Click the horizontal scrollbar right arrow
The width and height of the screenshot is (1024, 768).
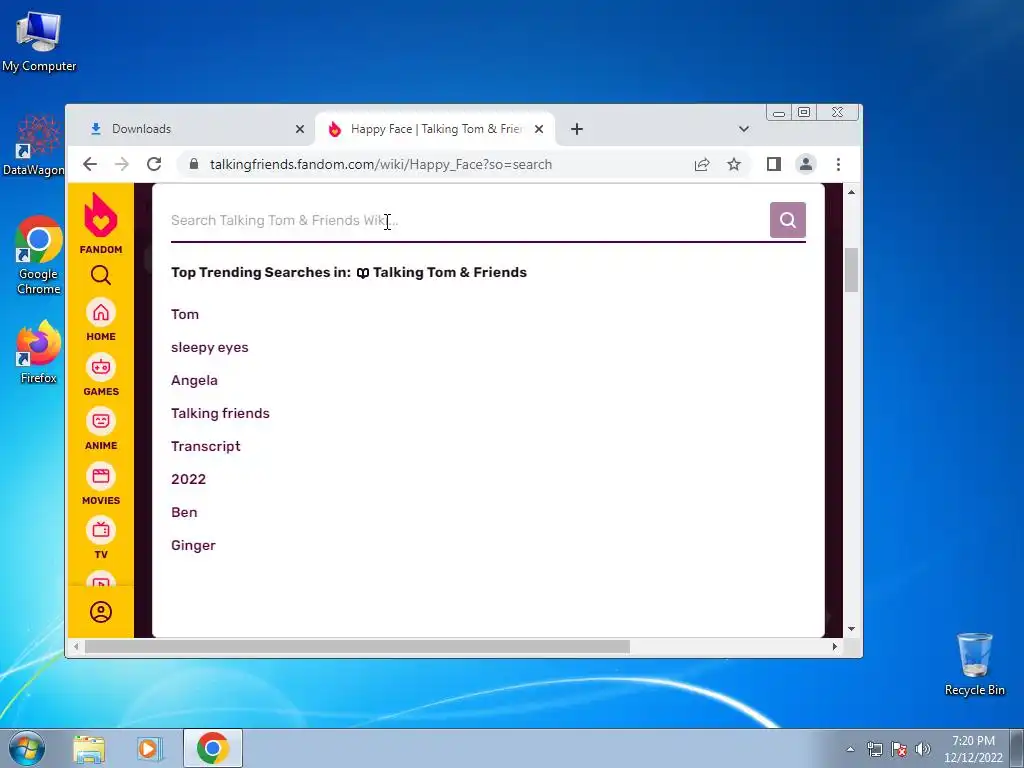tap(834, 647)
